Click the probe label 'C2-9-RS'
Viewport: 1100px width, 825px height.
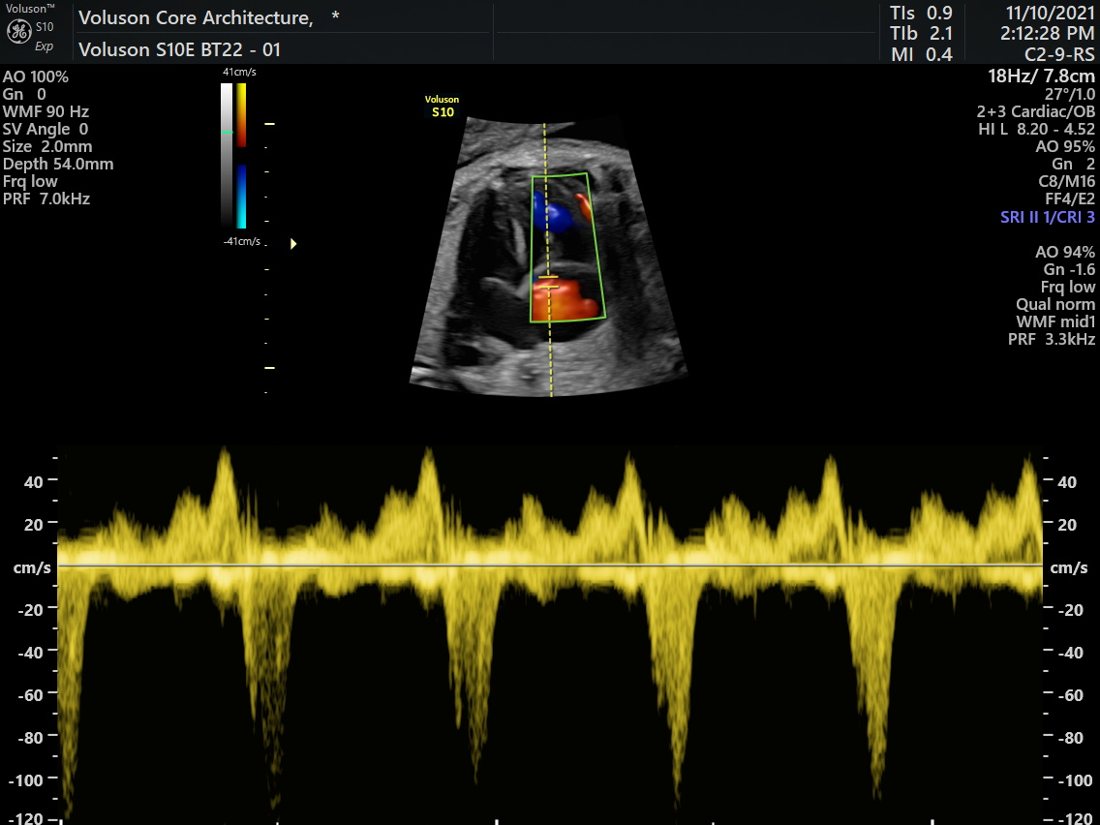click(x=1060, y=53)
